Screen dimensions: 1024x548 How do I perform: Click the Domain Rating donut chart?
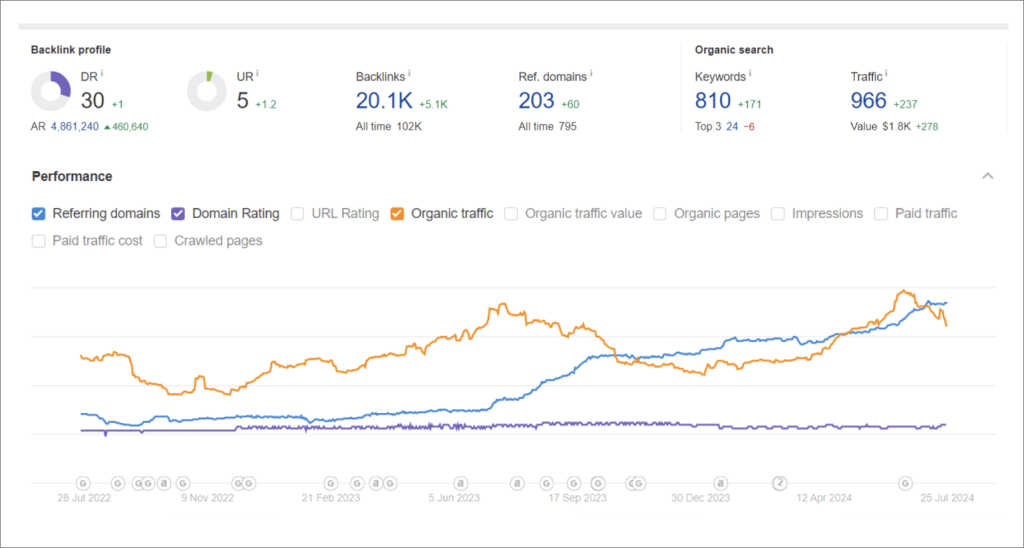(x=51, y=91)
